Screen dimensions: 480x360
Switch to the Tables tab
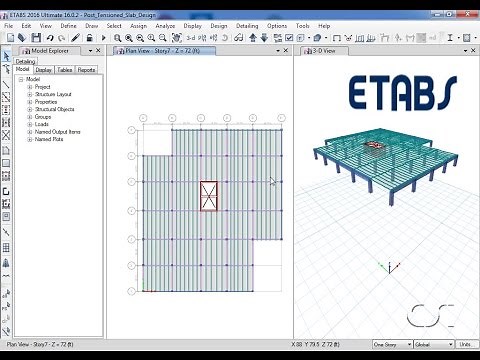(64, 70)
